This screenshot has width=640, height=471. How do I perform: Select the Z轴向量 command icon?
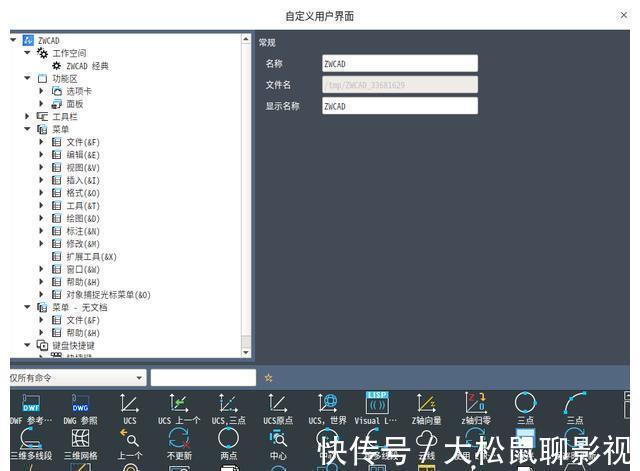point(426,403)
